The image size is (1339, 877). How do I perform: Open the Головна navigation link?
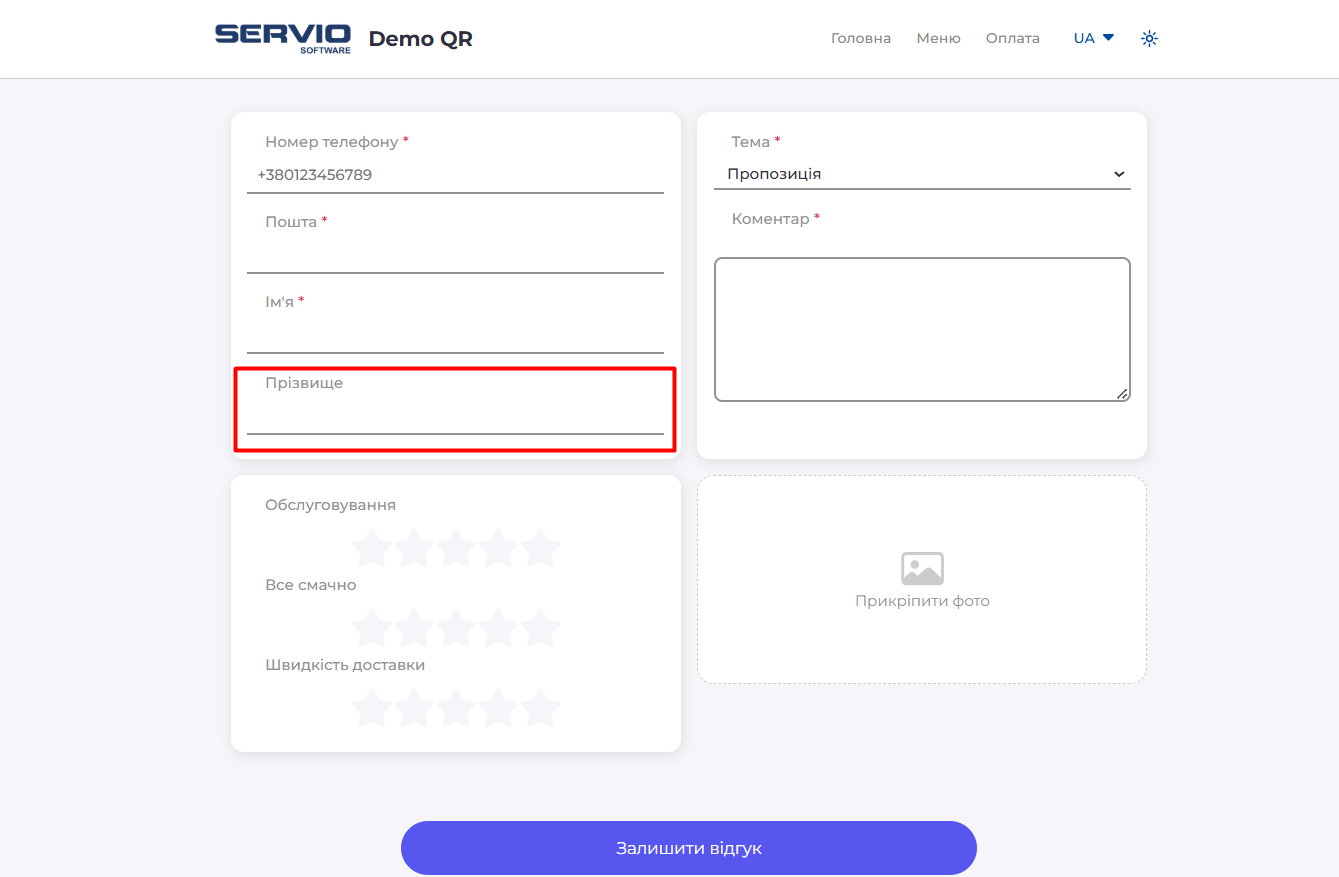point(860,38)
